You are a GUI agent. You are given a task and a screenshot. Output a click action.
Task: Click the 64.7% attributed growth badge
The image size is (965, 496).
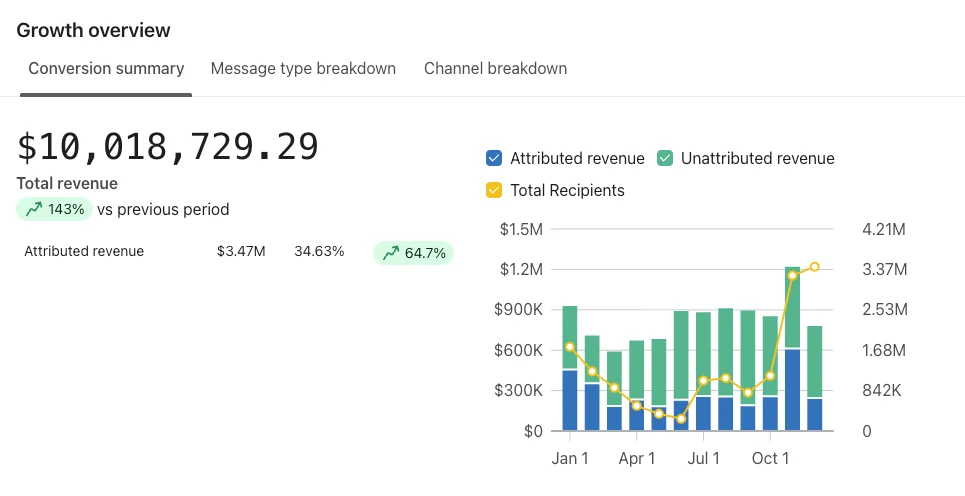[x=414, y=253]
